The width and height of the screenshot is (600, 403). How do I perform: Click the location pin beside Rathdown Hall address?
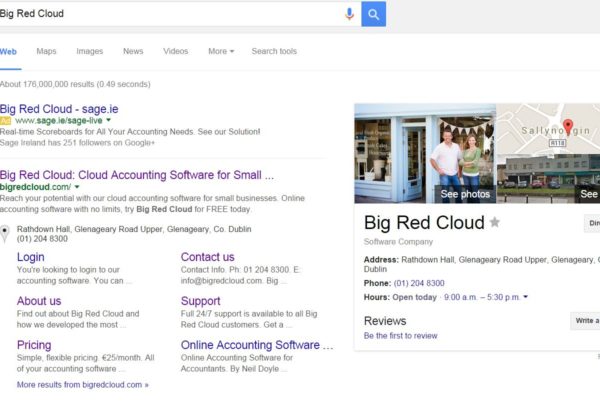(x=5, y=234)
